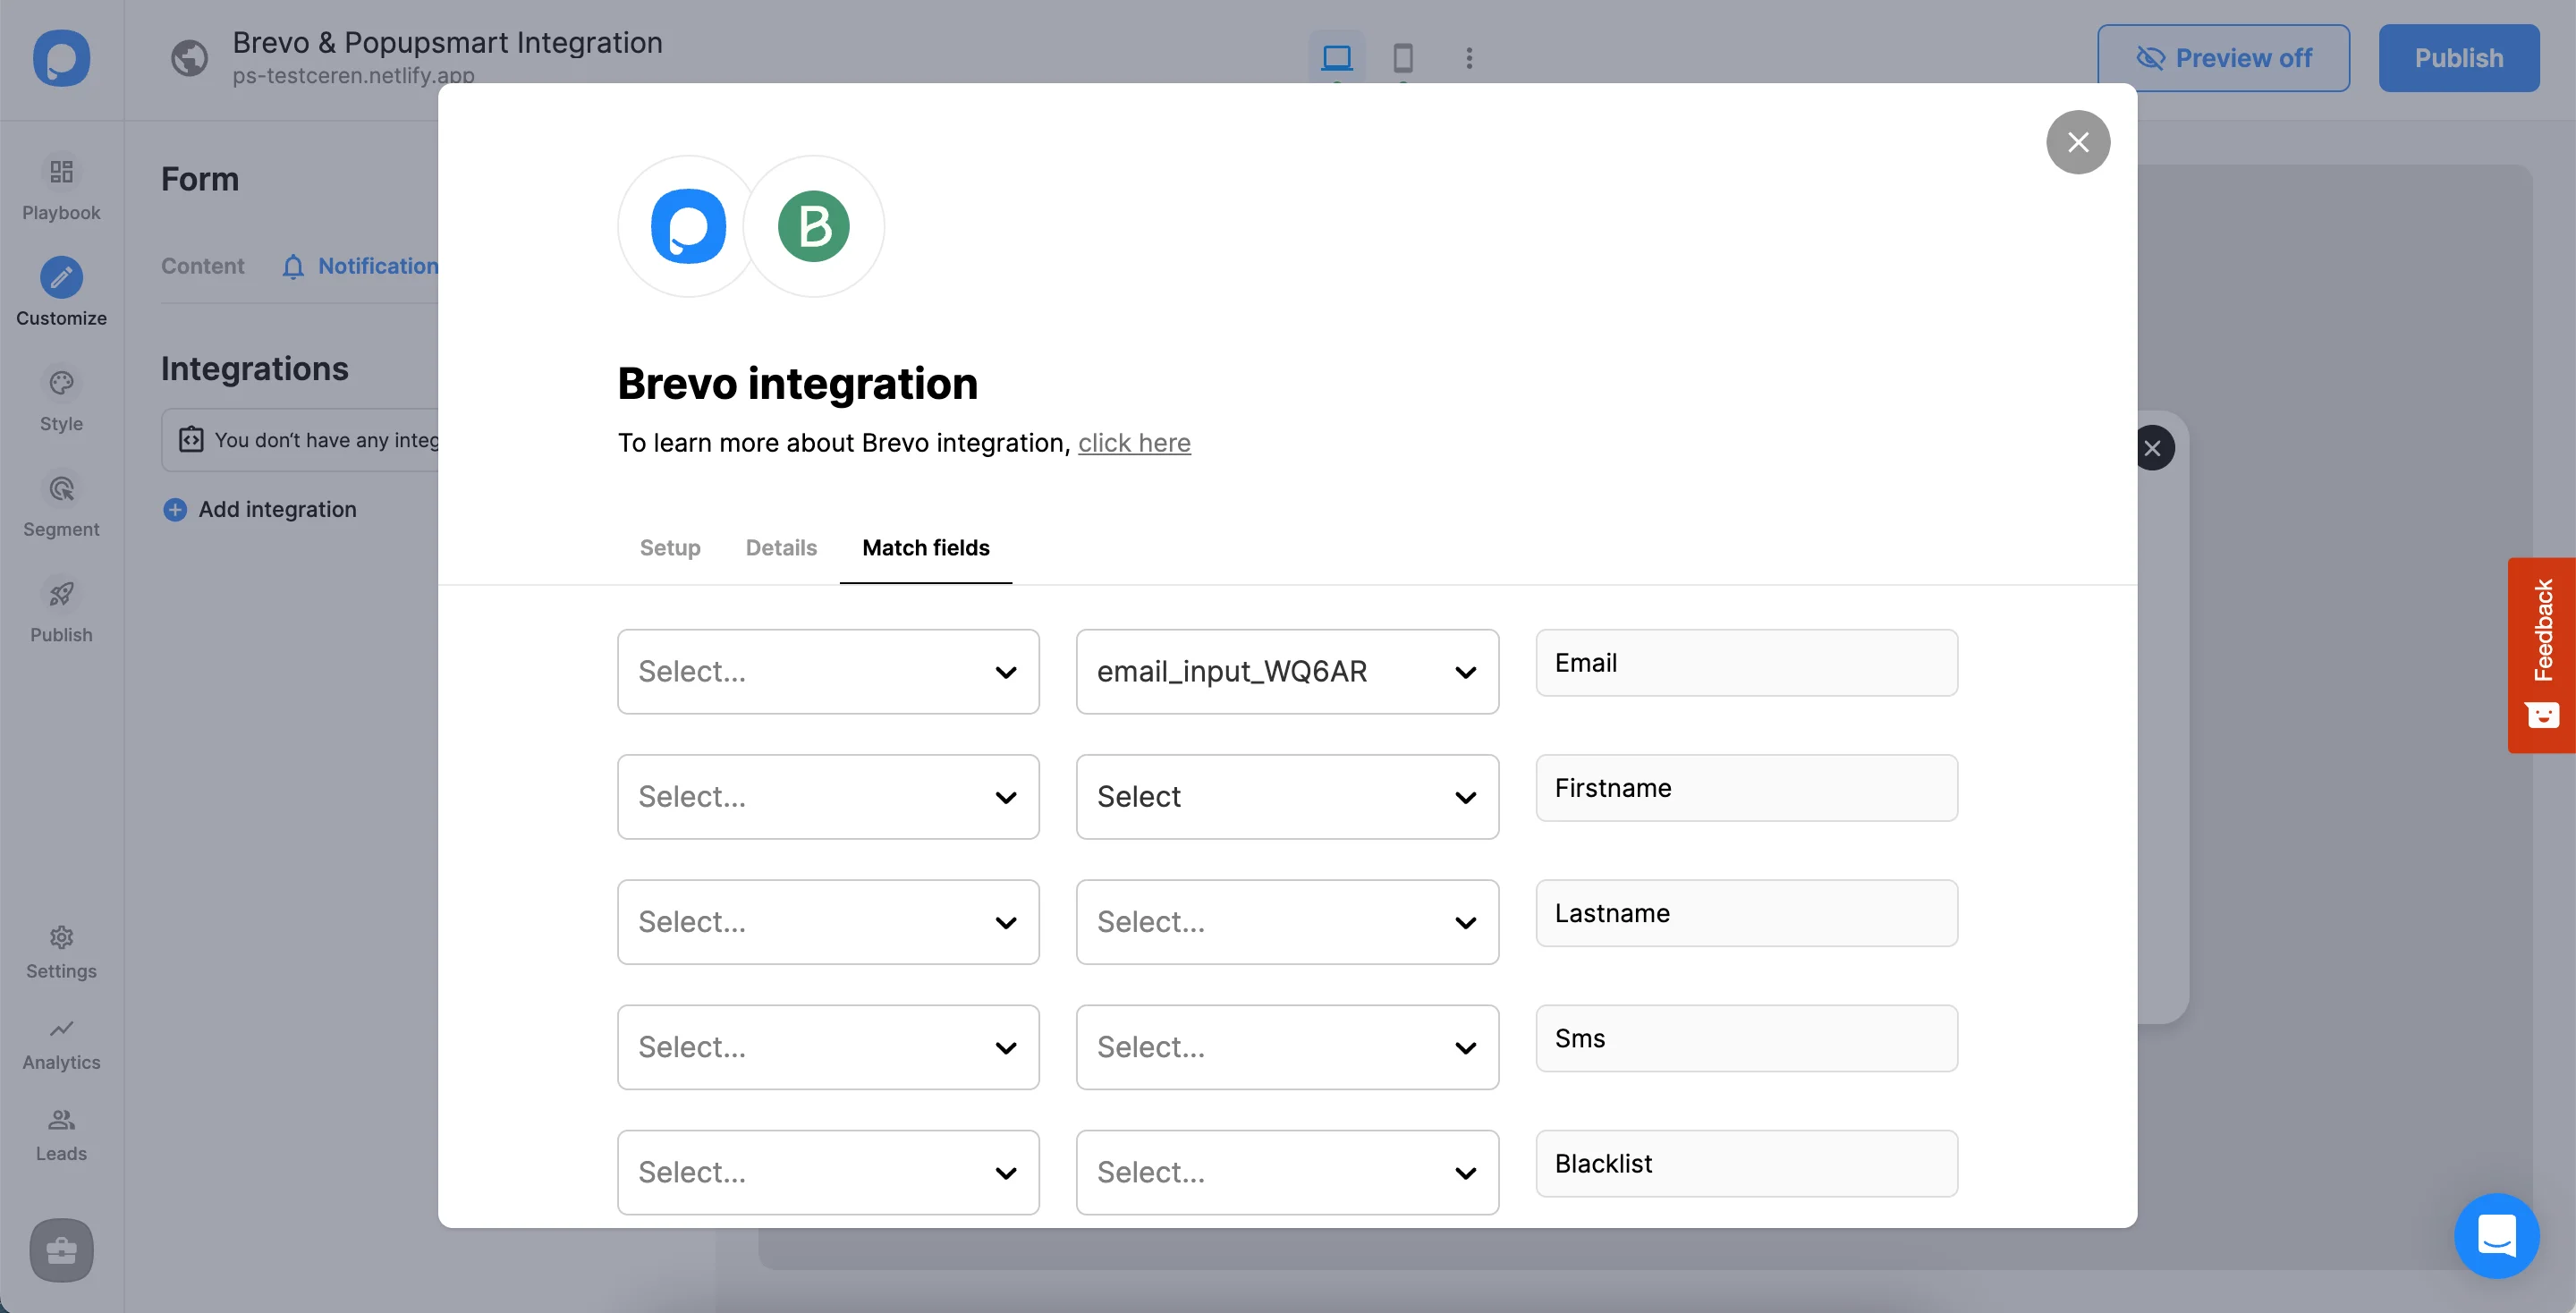Viewport: 2576px width, 1313px height.
Task: Click the Integrations heading in the Form panel
Action: (x=255, y=369)
